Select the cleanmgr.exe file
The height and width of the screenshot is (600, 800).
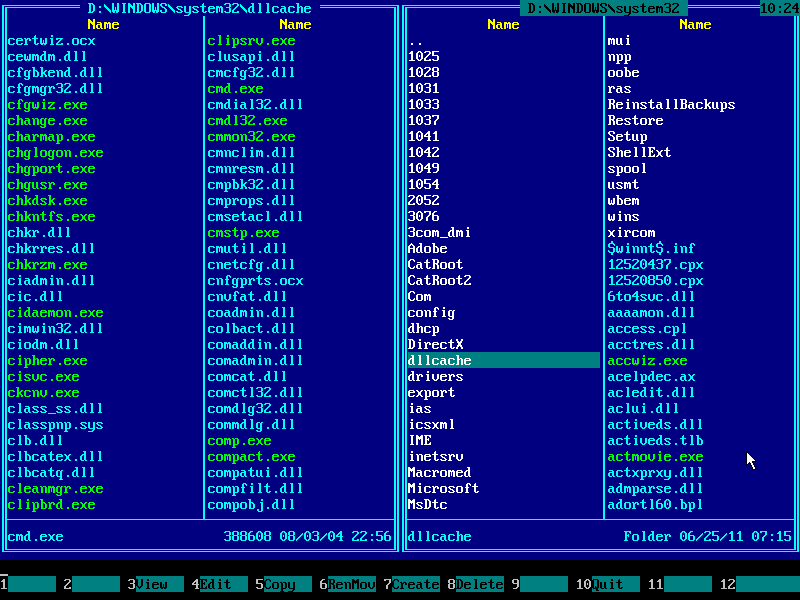point(56,488)
